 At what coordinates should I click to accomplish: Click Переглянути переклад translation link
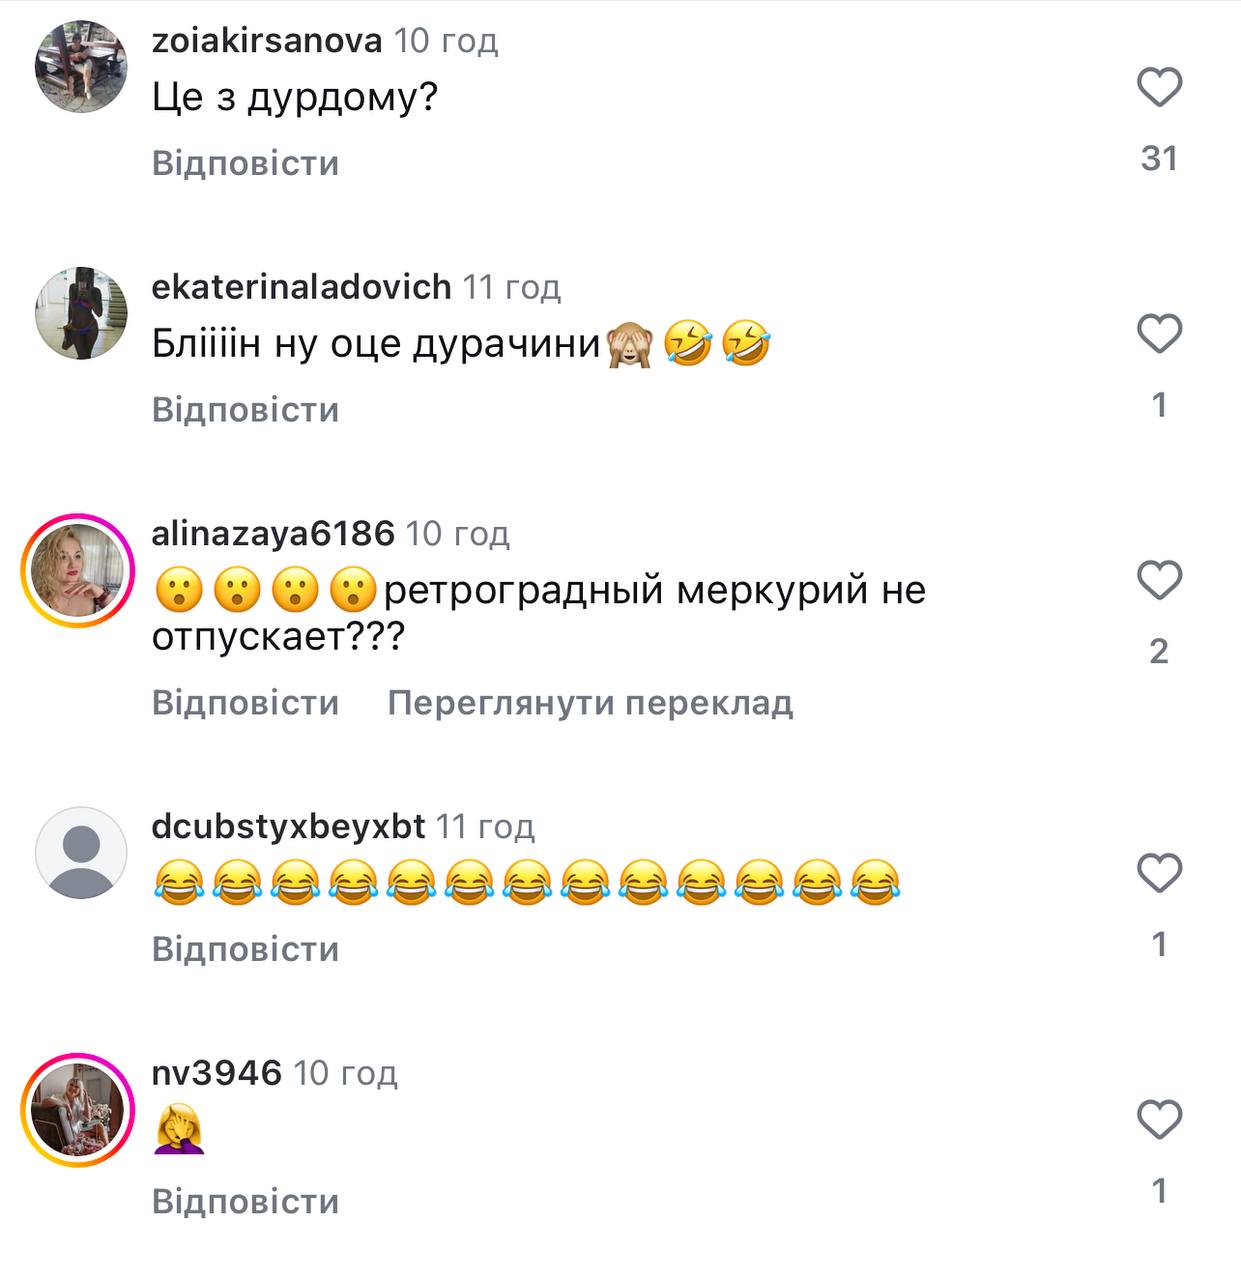590,703
